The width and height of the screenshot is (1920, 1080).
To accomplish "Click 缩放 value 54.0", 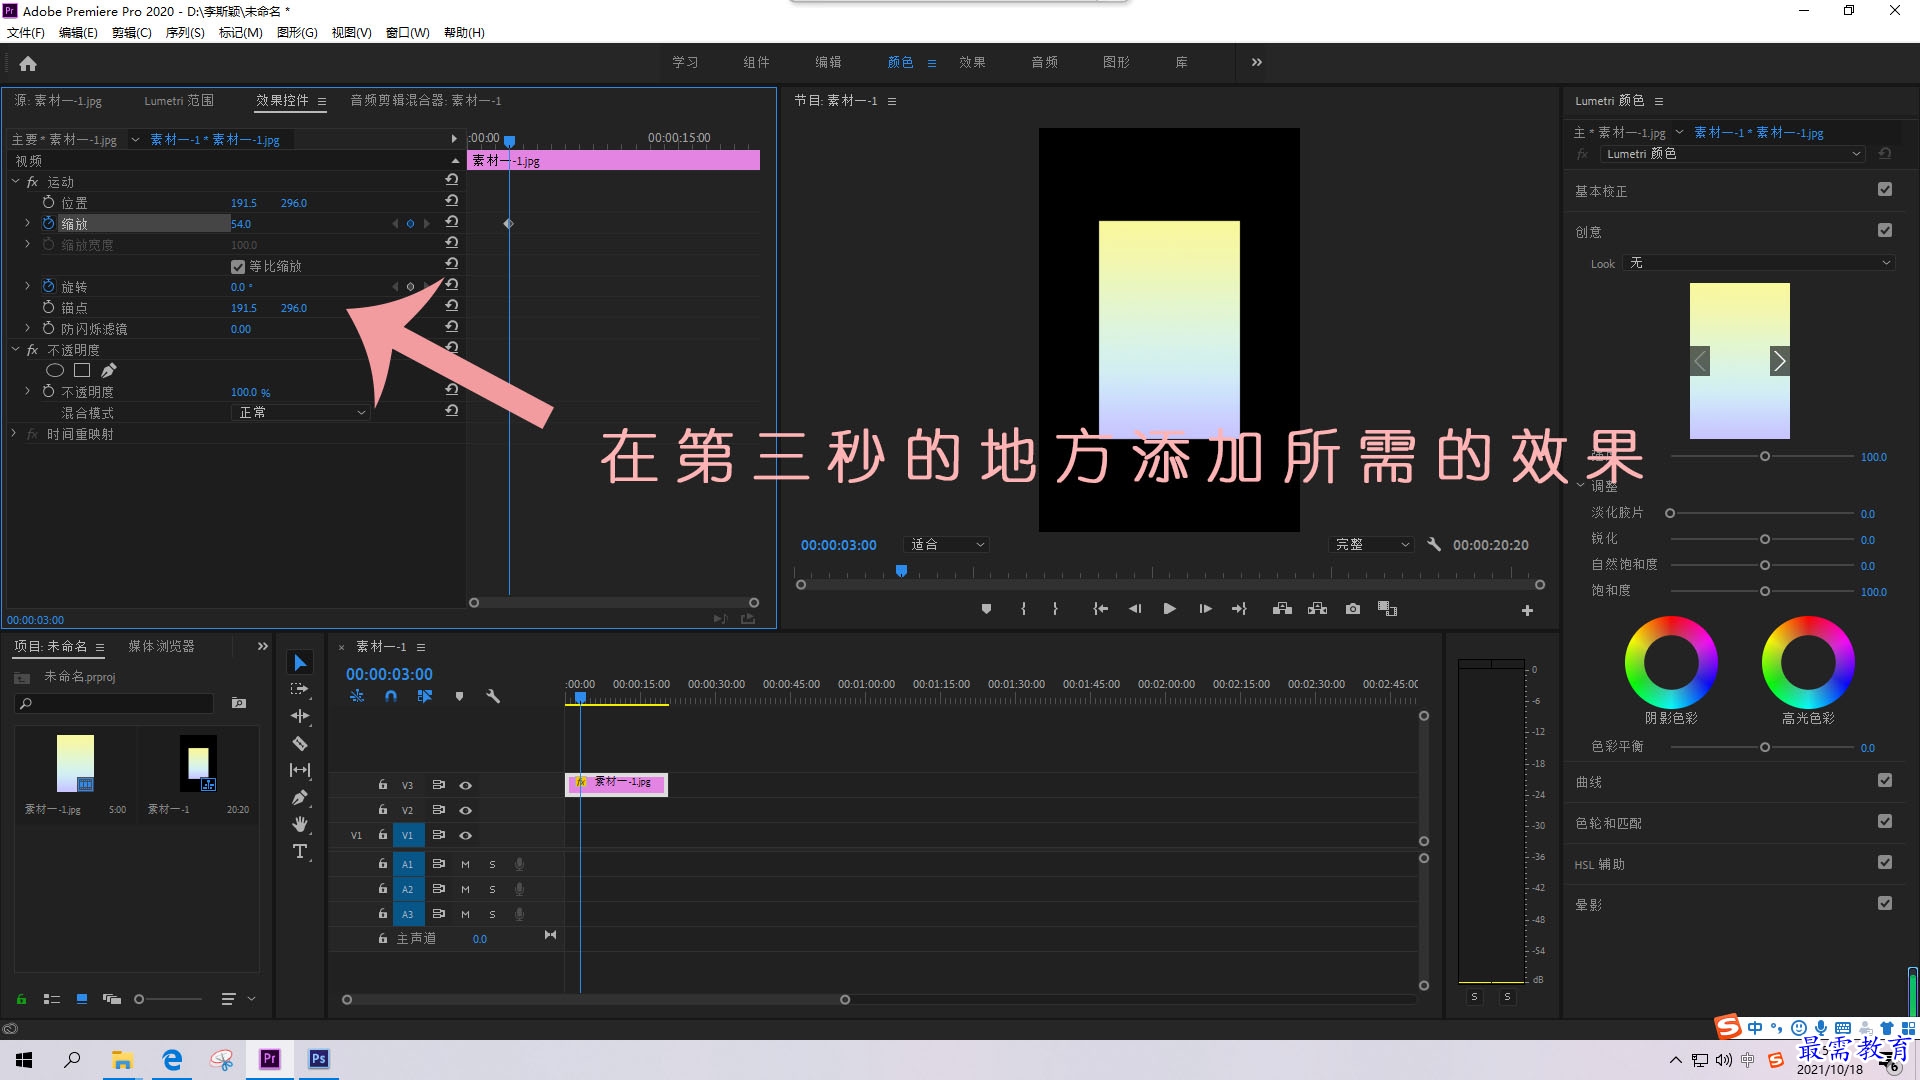I will pyautogui.click(x=241, y=224).
